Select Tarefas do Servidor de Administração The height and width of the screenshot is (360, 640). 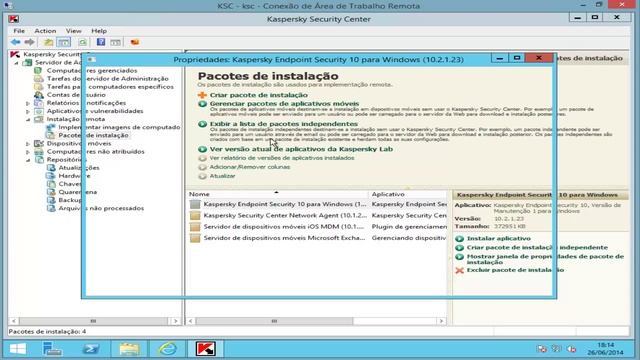[107, 78]
